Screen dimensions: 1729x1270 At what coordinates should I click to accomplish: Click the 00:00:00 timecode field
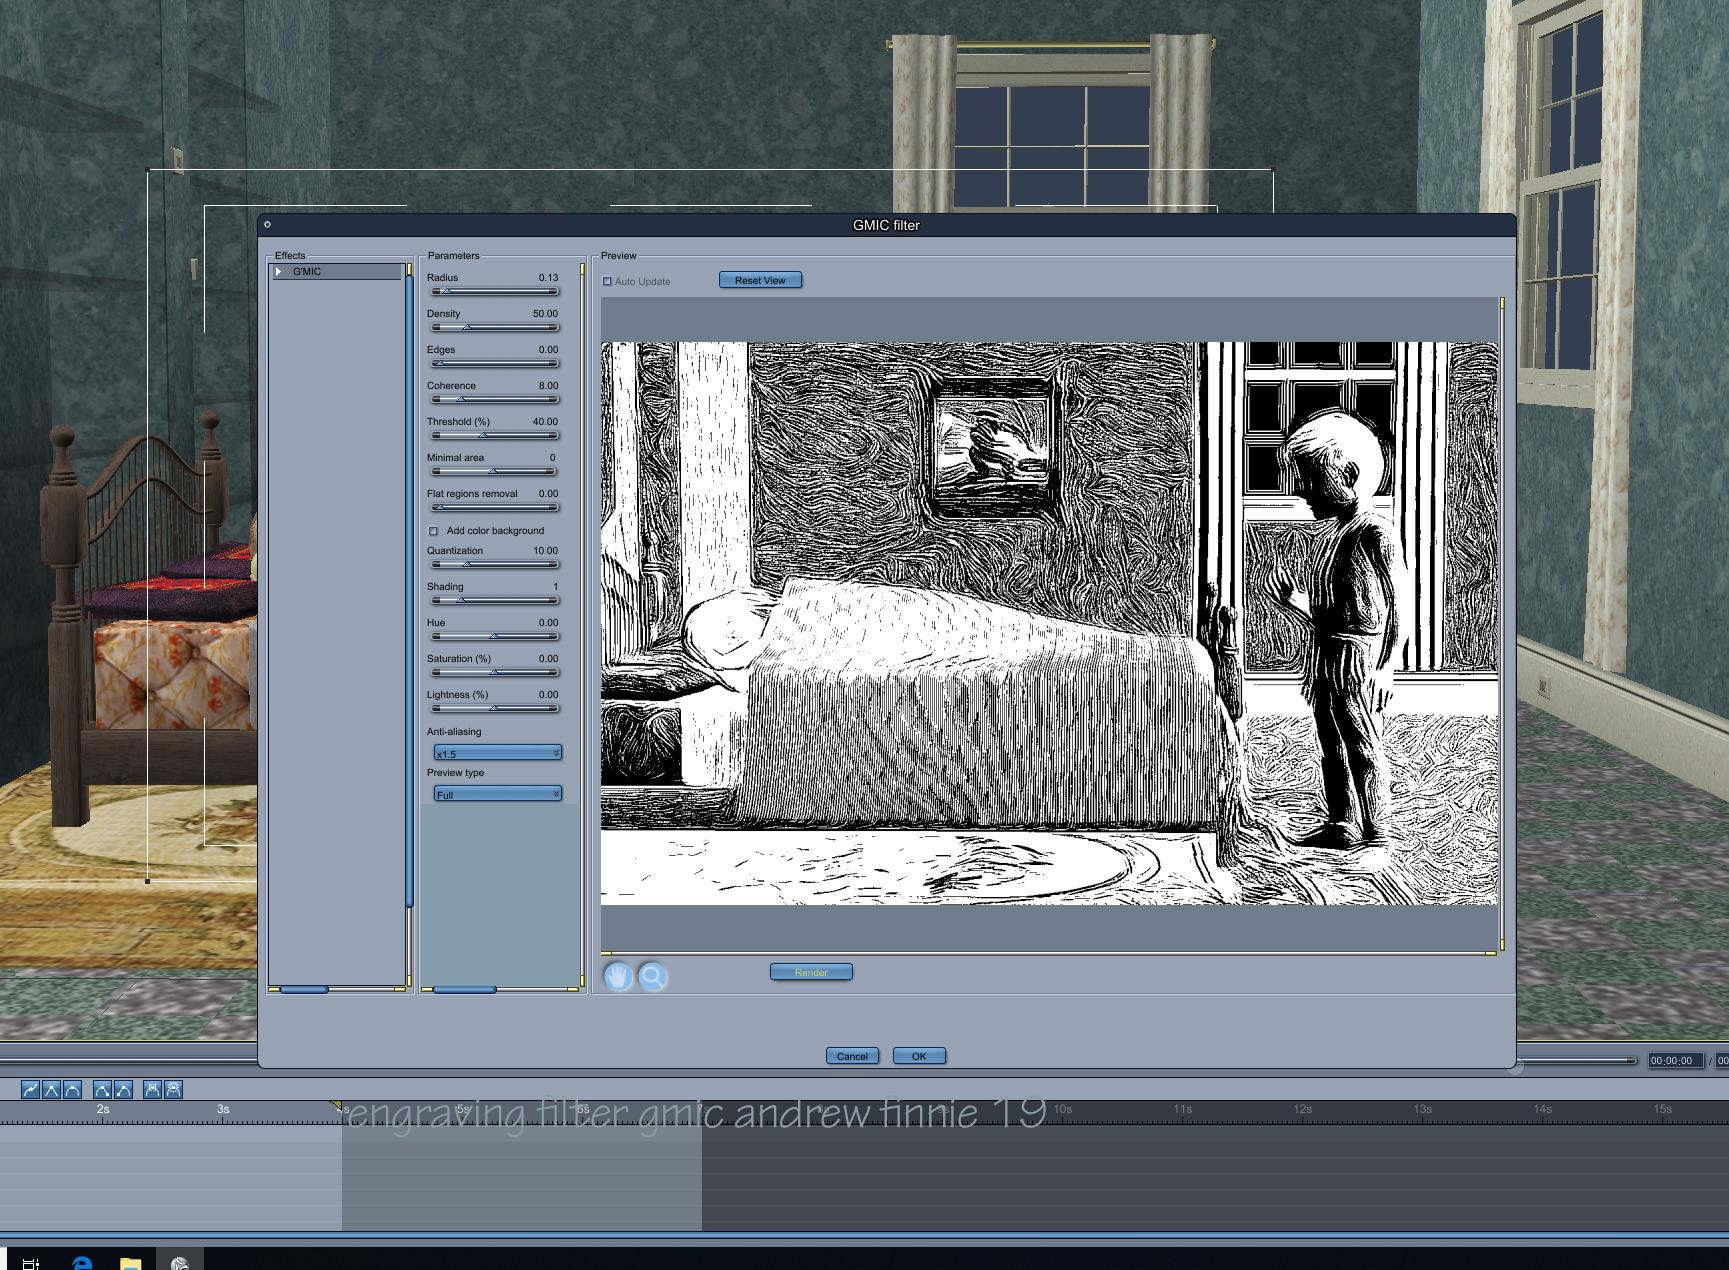click(x=1675, y=1060)
